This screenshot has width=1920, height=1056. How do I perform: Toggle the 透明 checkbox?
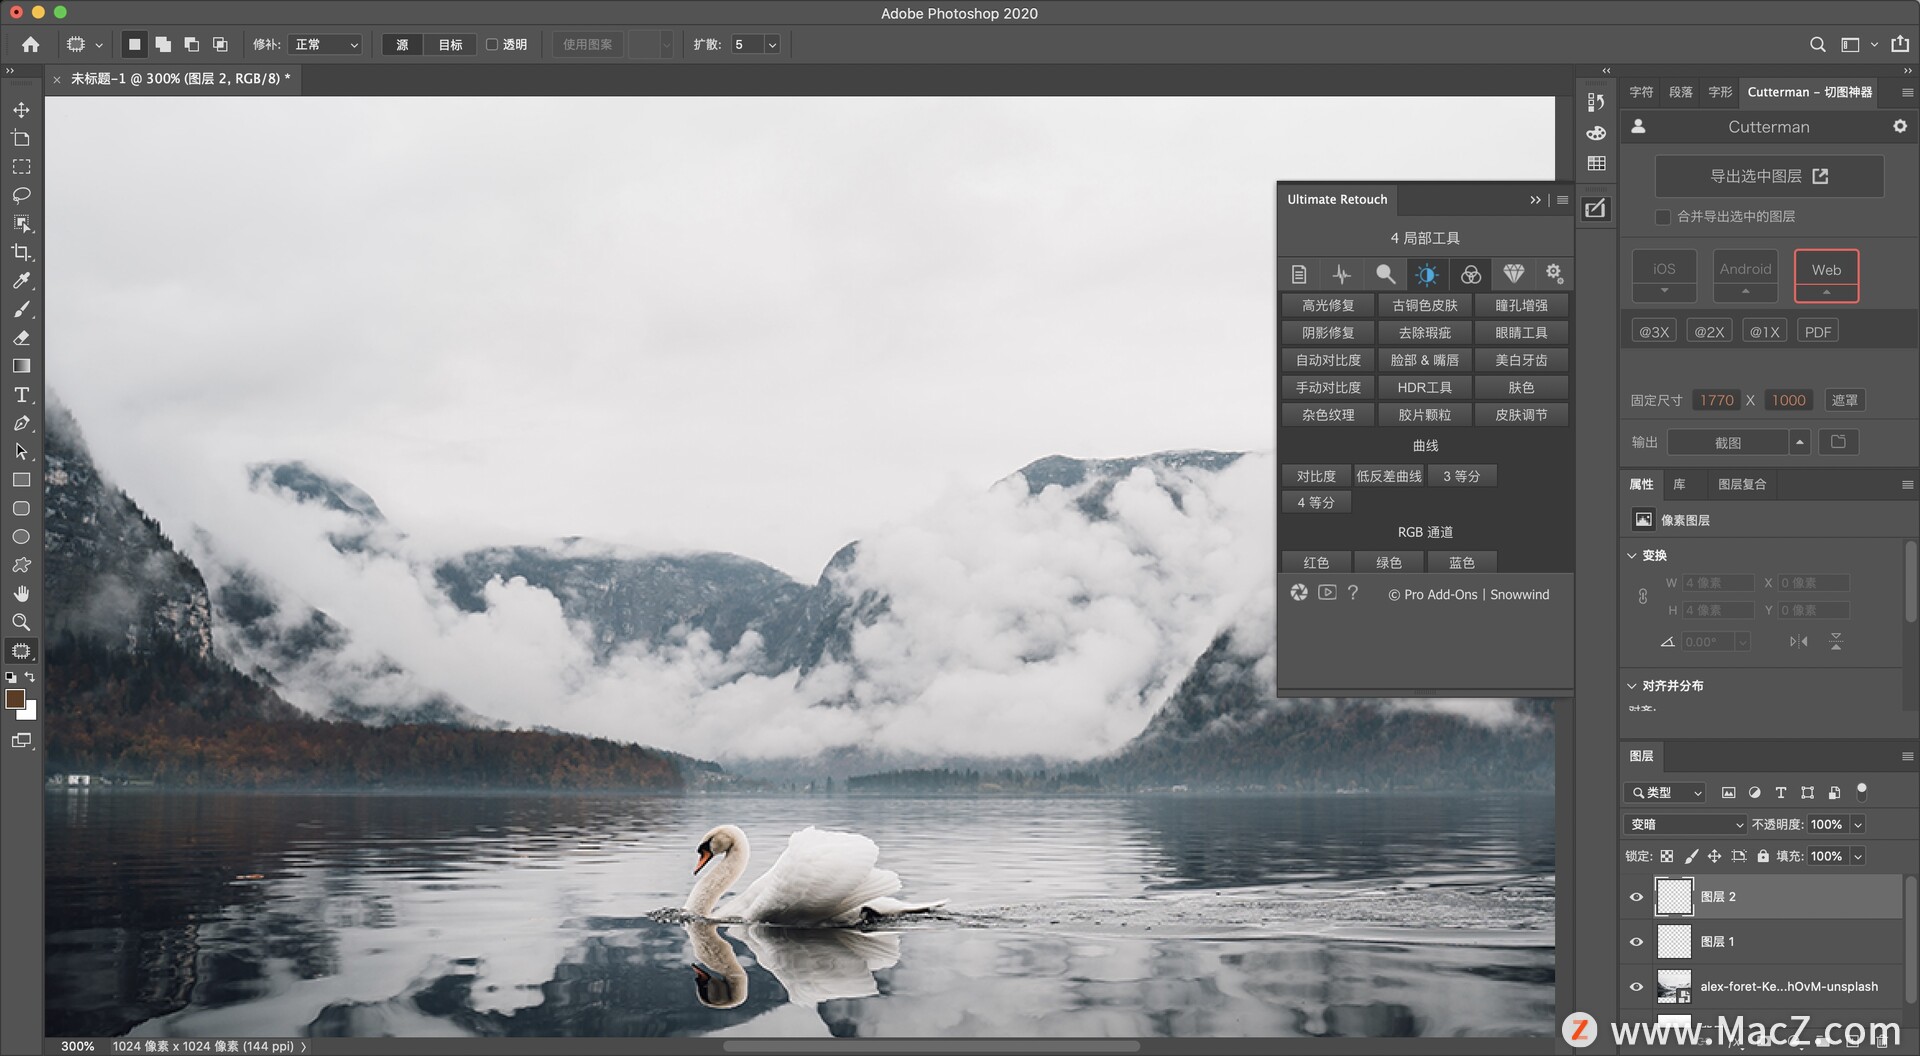pyautogui.click(x=492, y=44)
